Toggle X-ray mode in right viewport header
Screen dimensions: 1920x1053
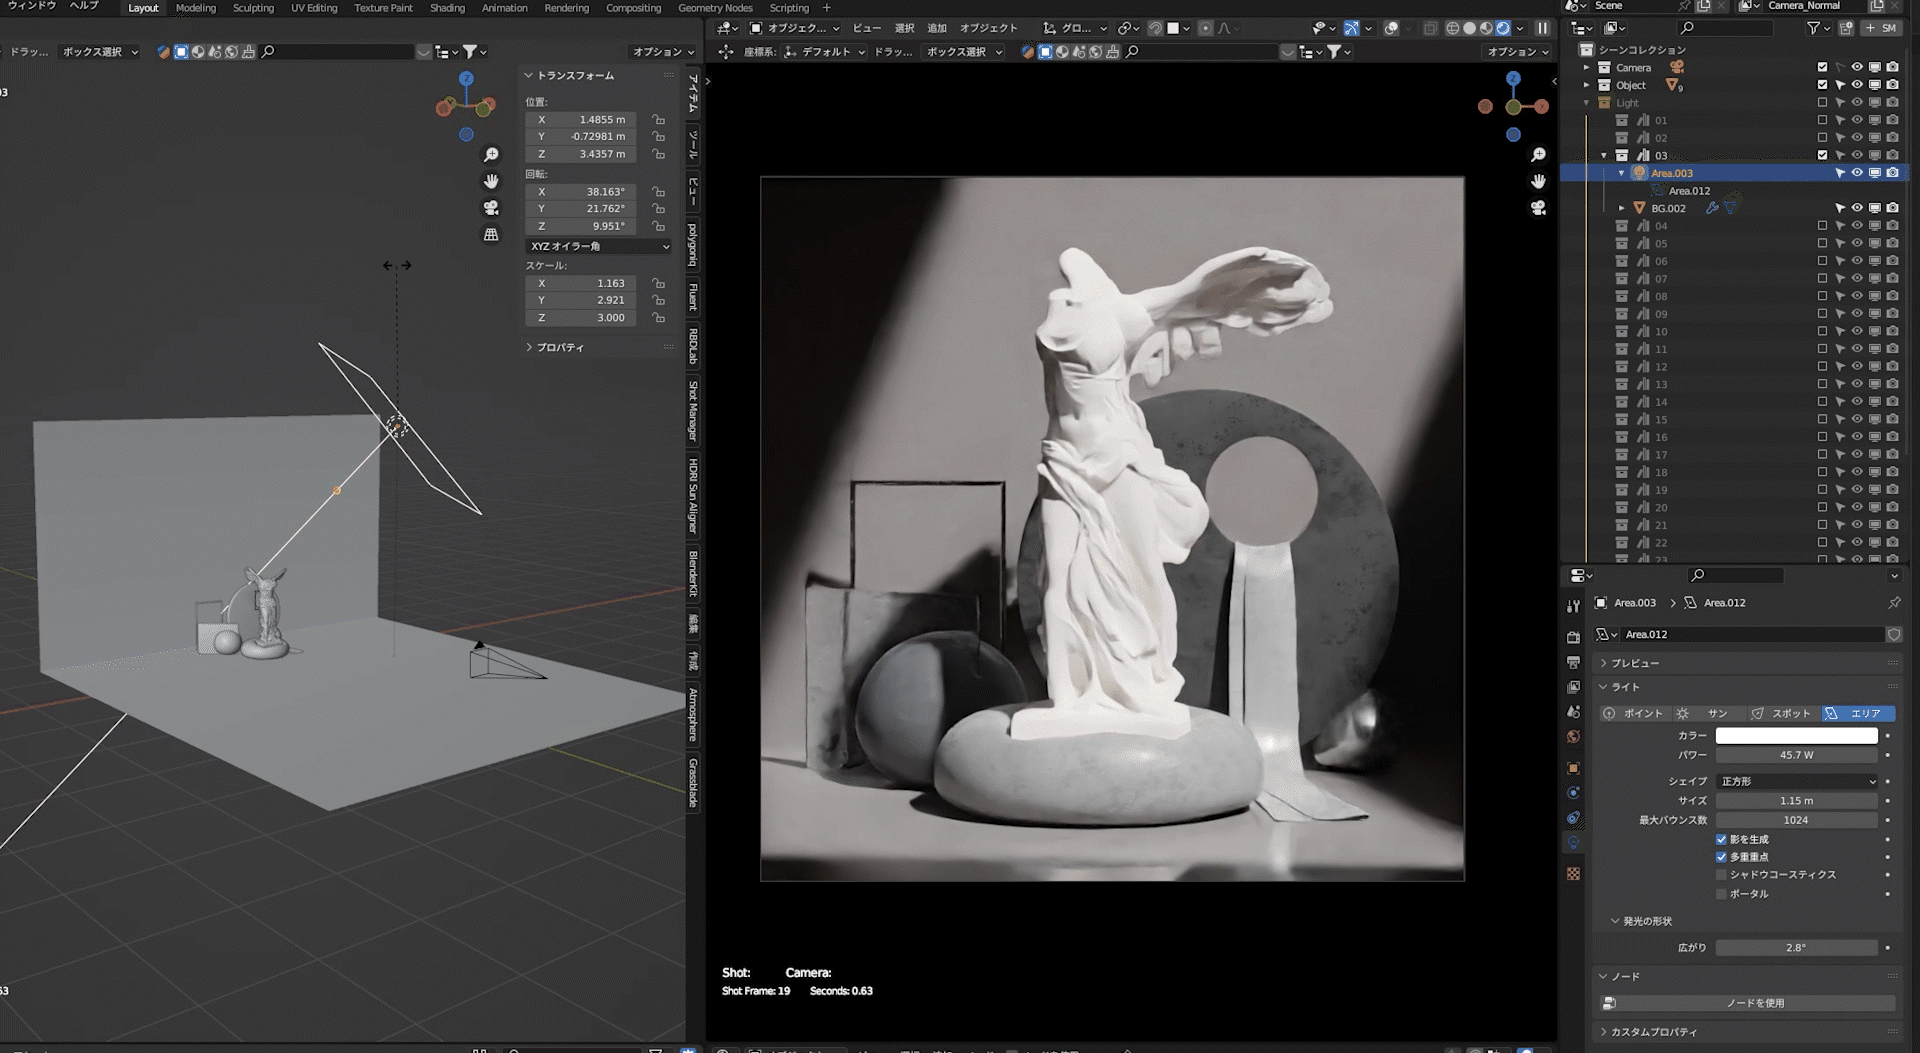[1431, 28]
